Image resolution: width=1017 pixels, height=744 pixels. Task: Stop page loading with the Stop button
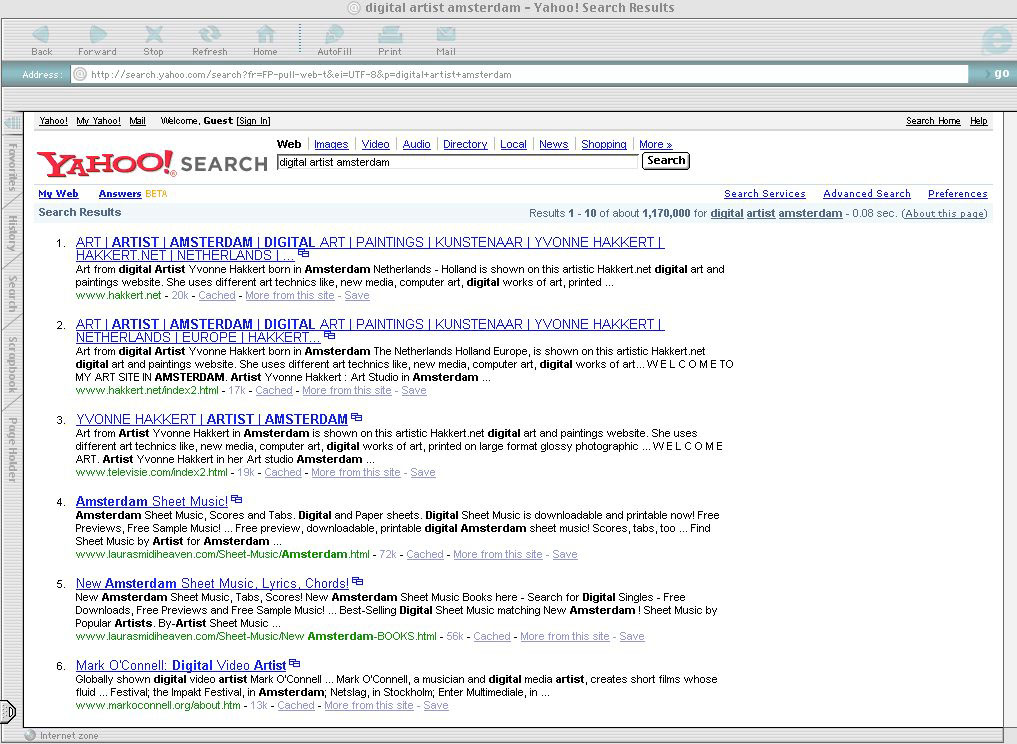point(153,40)
